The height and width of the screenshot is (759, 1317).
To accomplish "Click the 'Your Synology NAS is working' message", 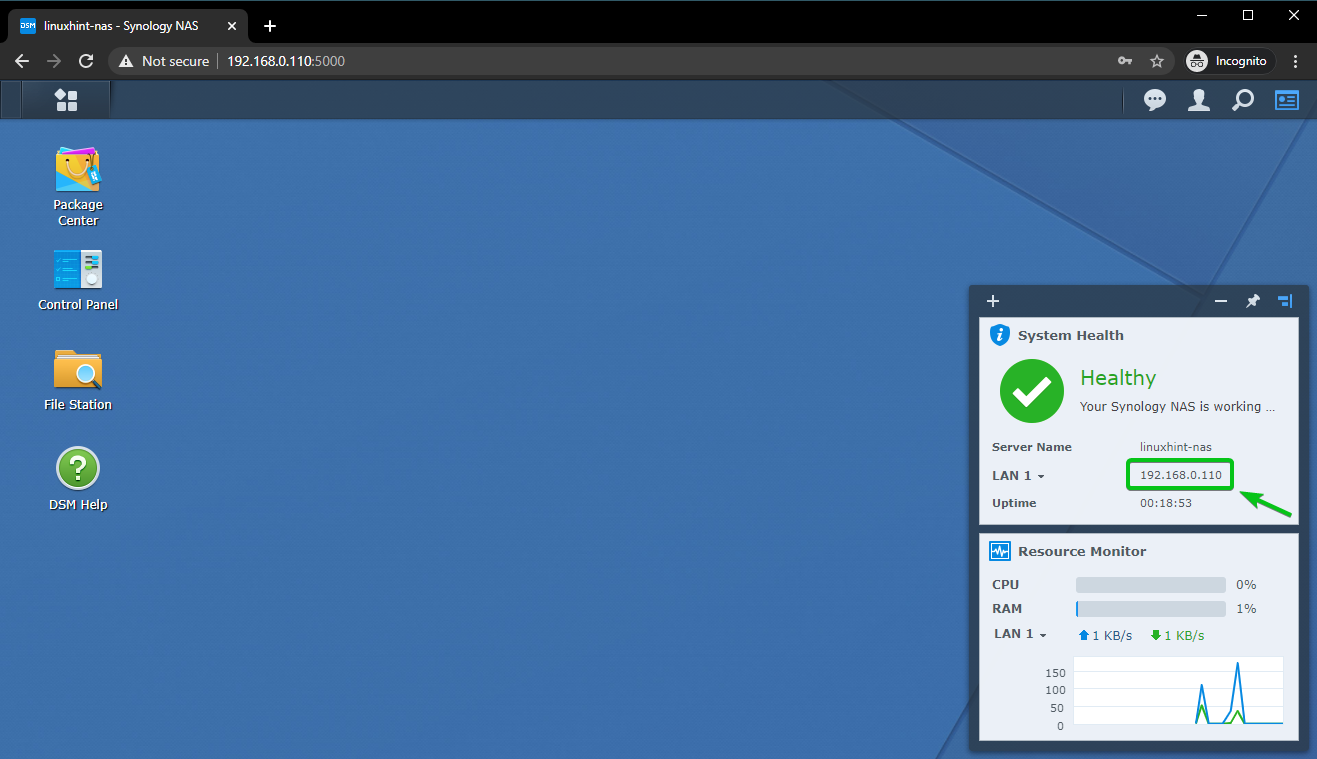I will (x=1178, y=407).
